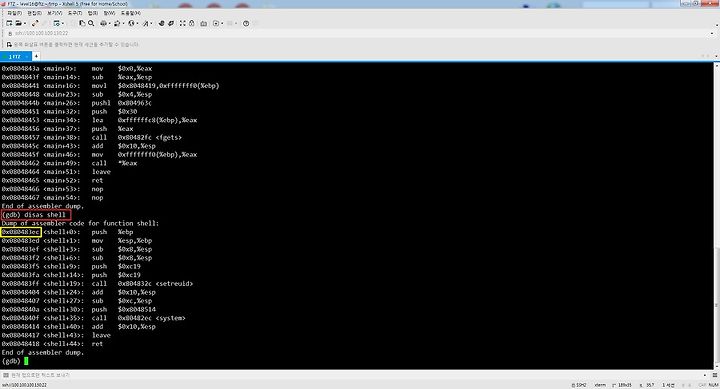The height and width of the screenshot is (389, 720).
Task: Click the New session toolbar icon
Action: point(9,23)
